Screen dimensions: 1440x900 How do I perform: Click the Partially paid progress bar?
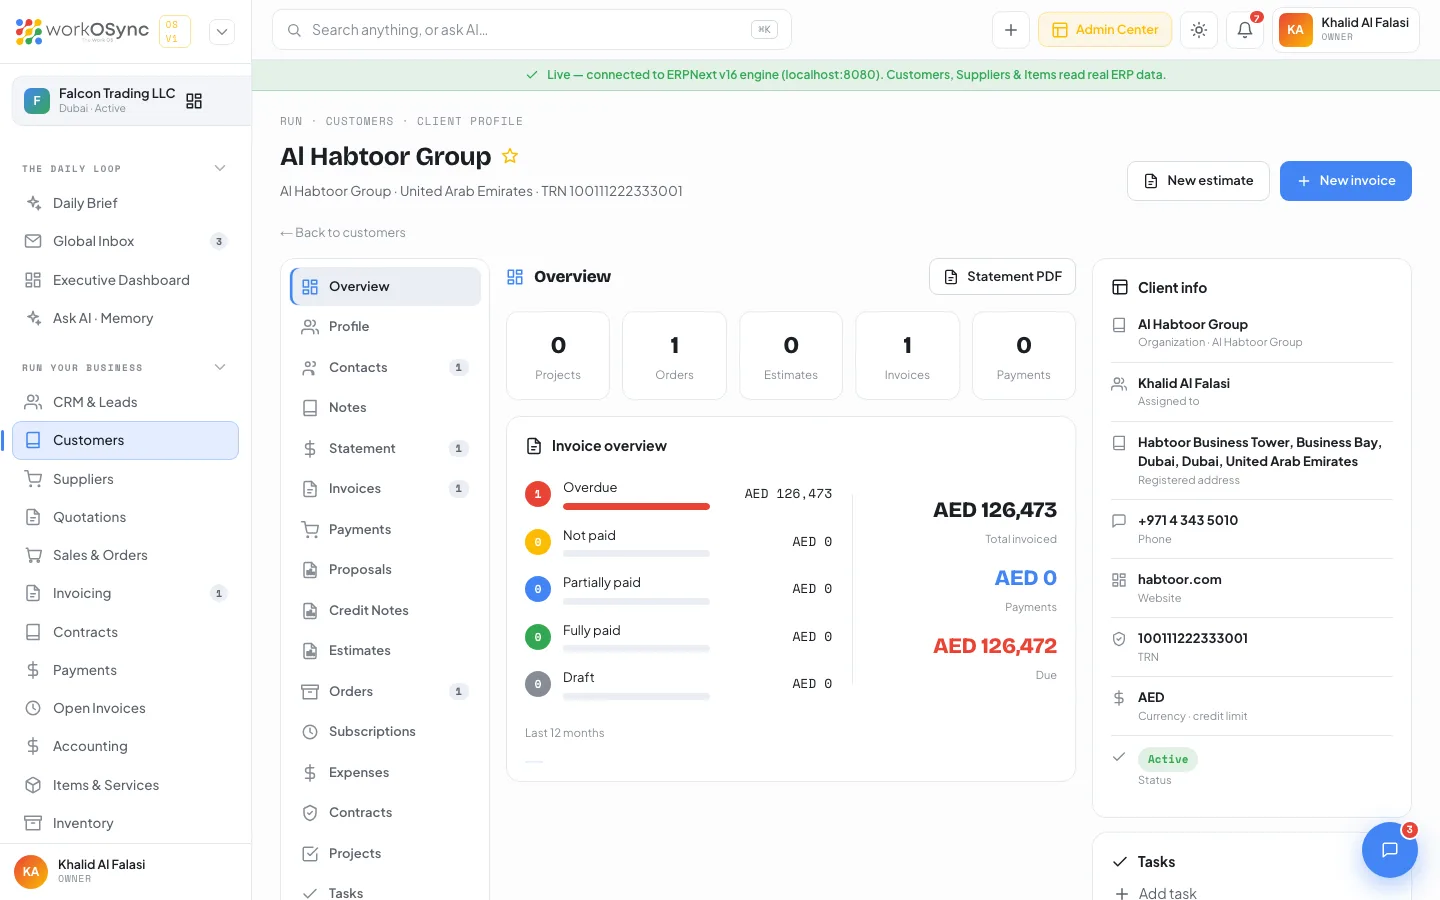coord(636,601)
